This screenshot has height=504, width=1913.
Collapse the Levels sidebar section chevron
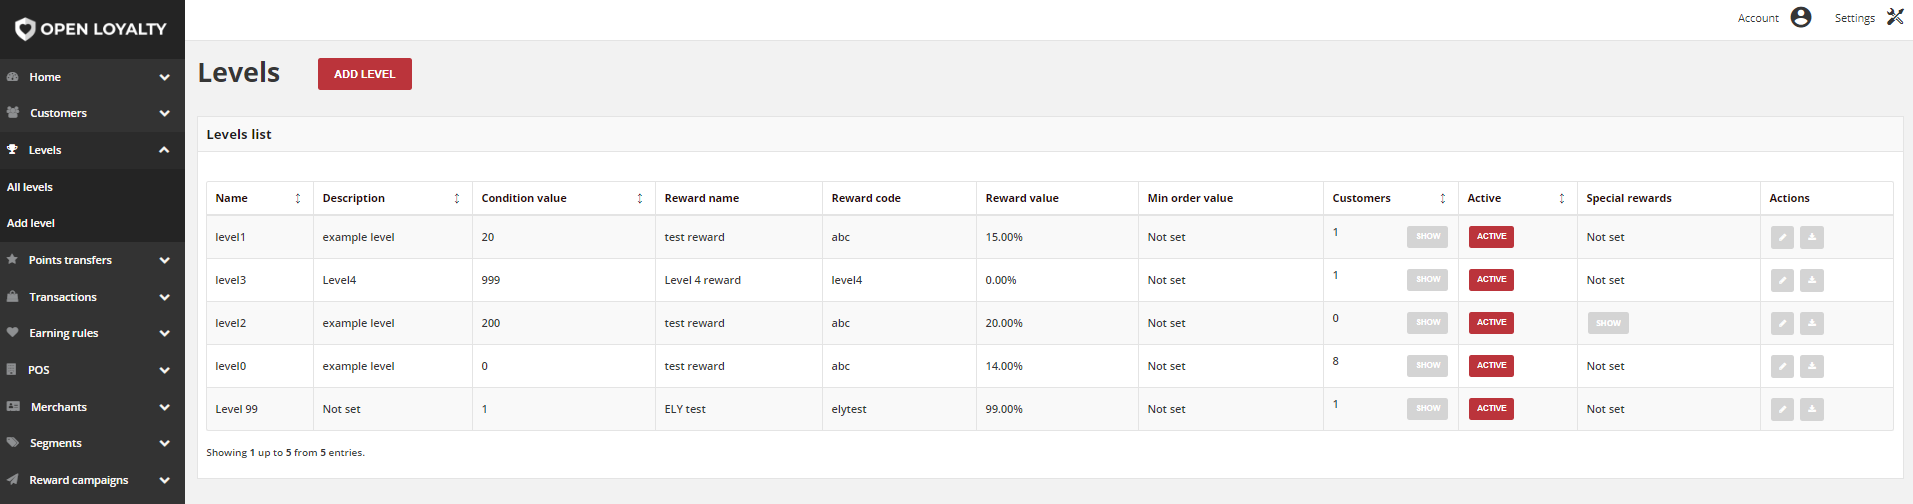(164, 150)
